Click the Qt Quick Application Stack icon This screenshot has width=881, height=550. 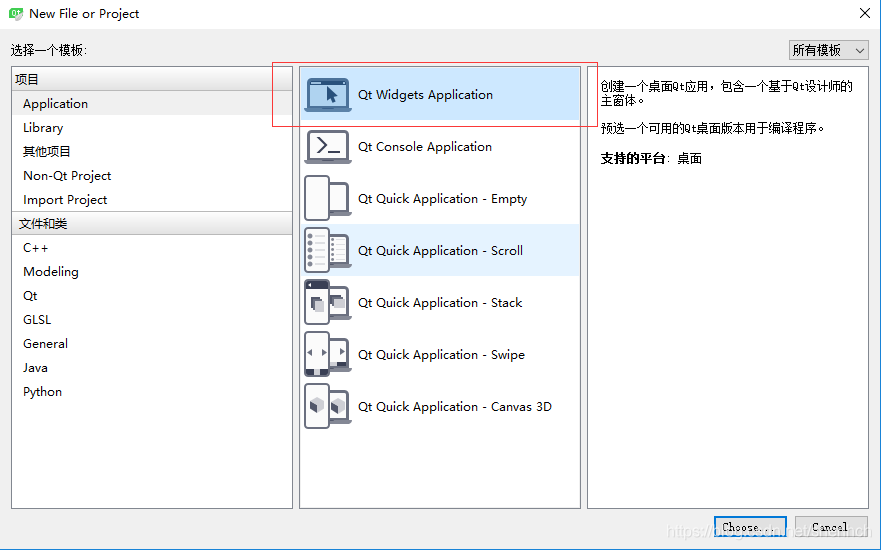(x=328, y=302)
